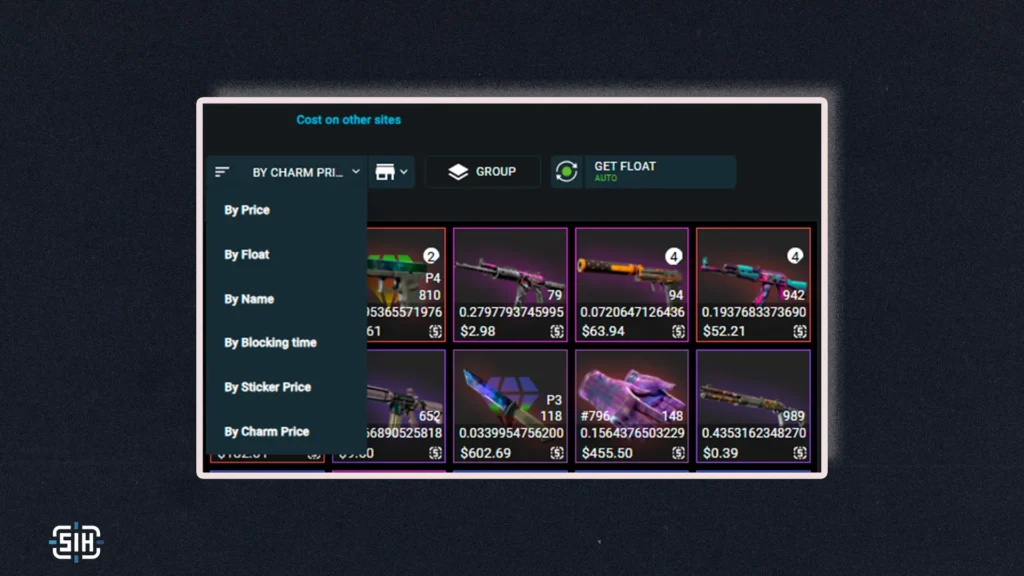
Task: Click the 4 badge on $63.94 item
Action: (x=673, y=256)
